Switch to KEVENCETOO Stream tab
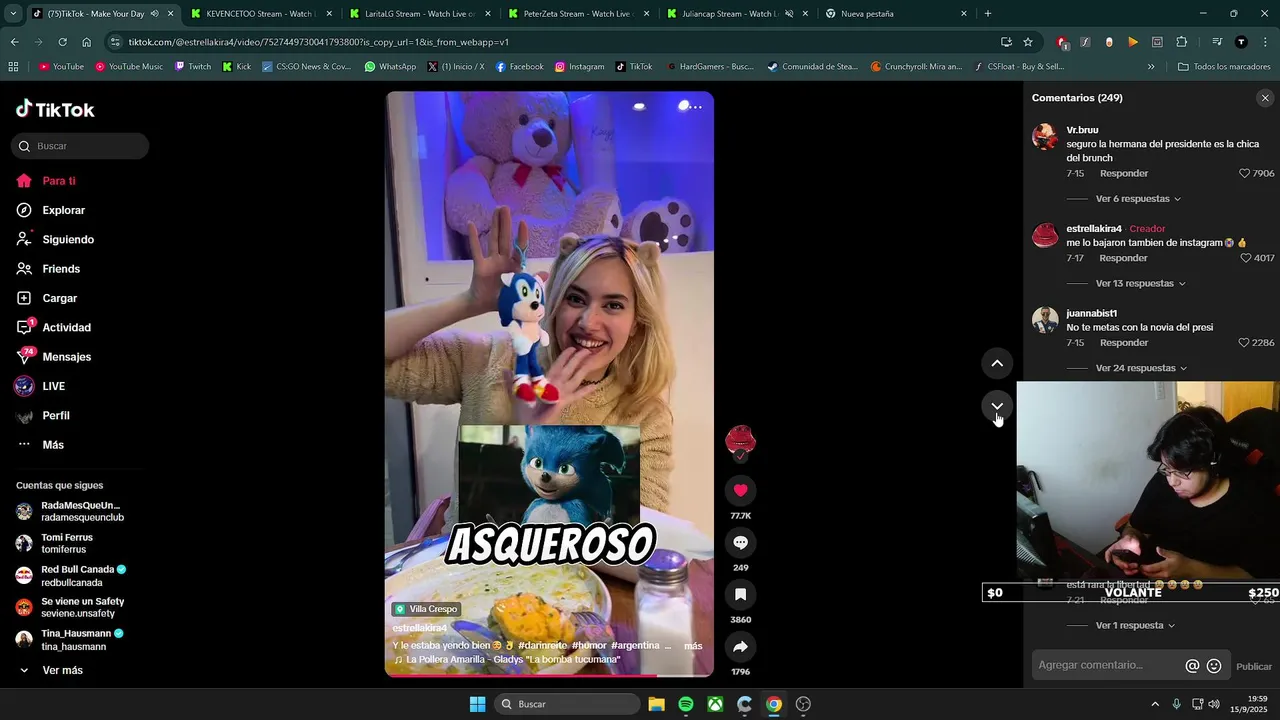The height and width of the screenshot is (720, 1280). pos(260,14)
